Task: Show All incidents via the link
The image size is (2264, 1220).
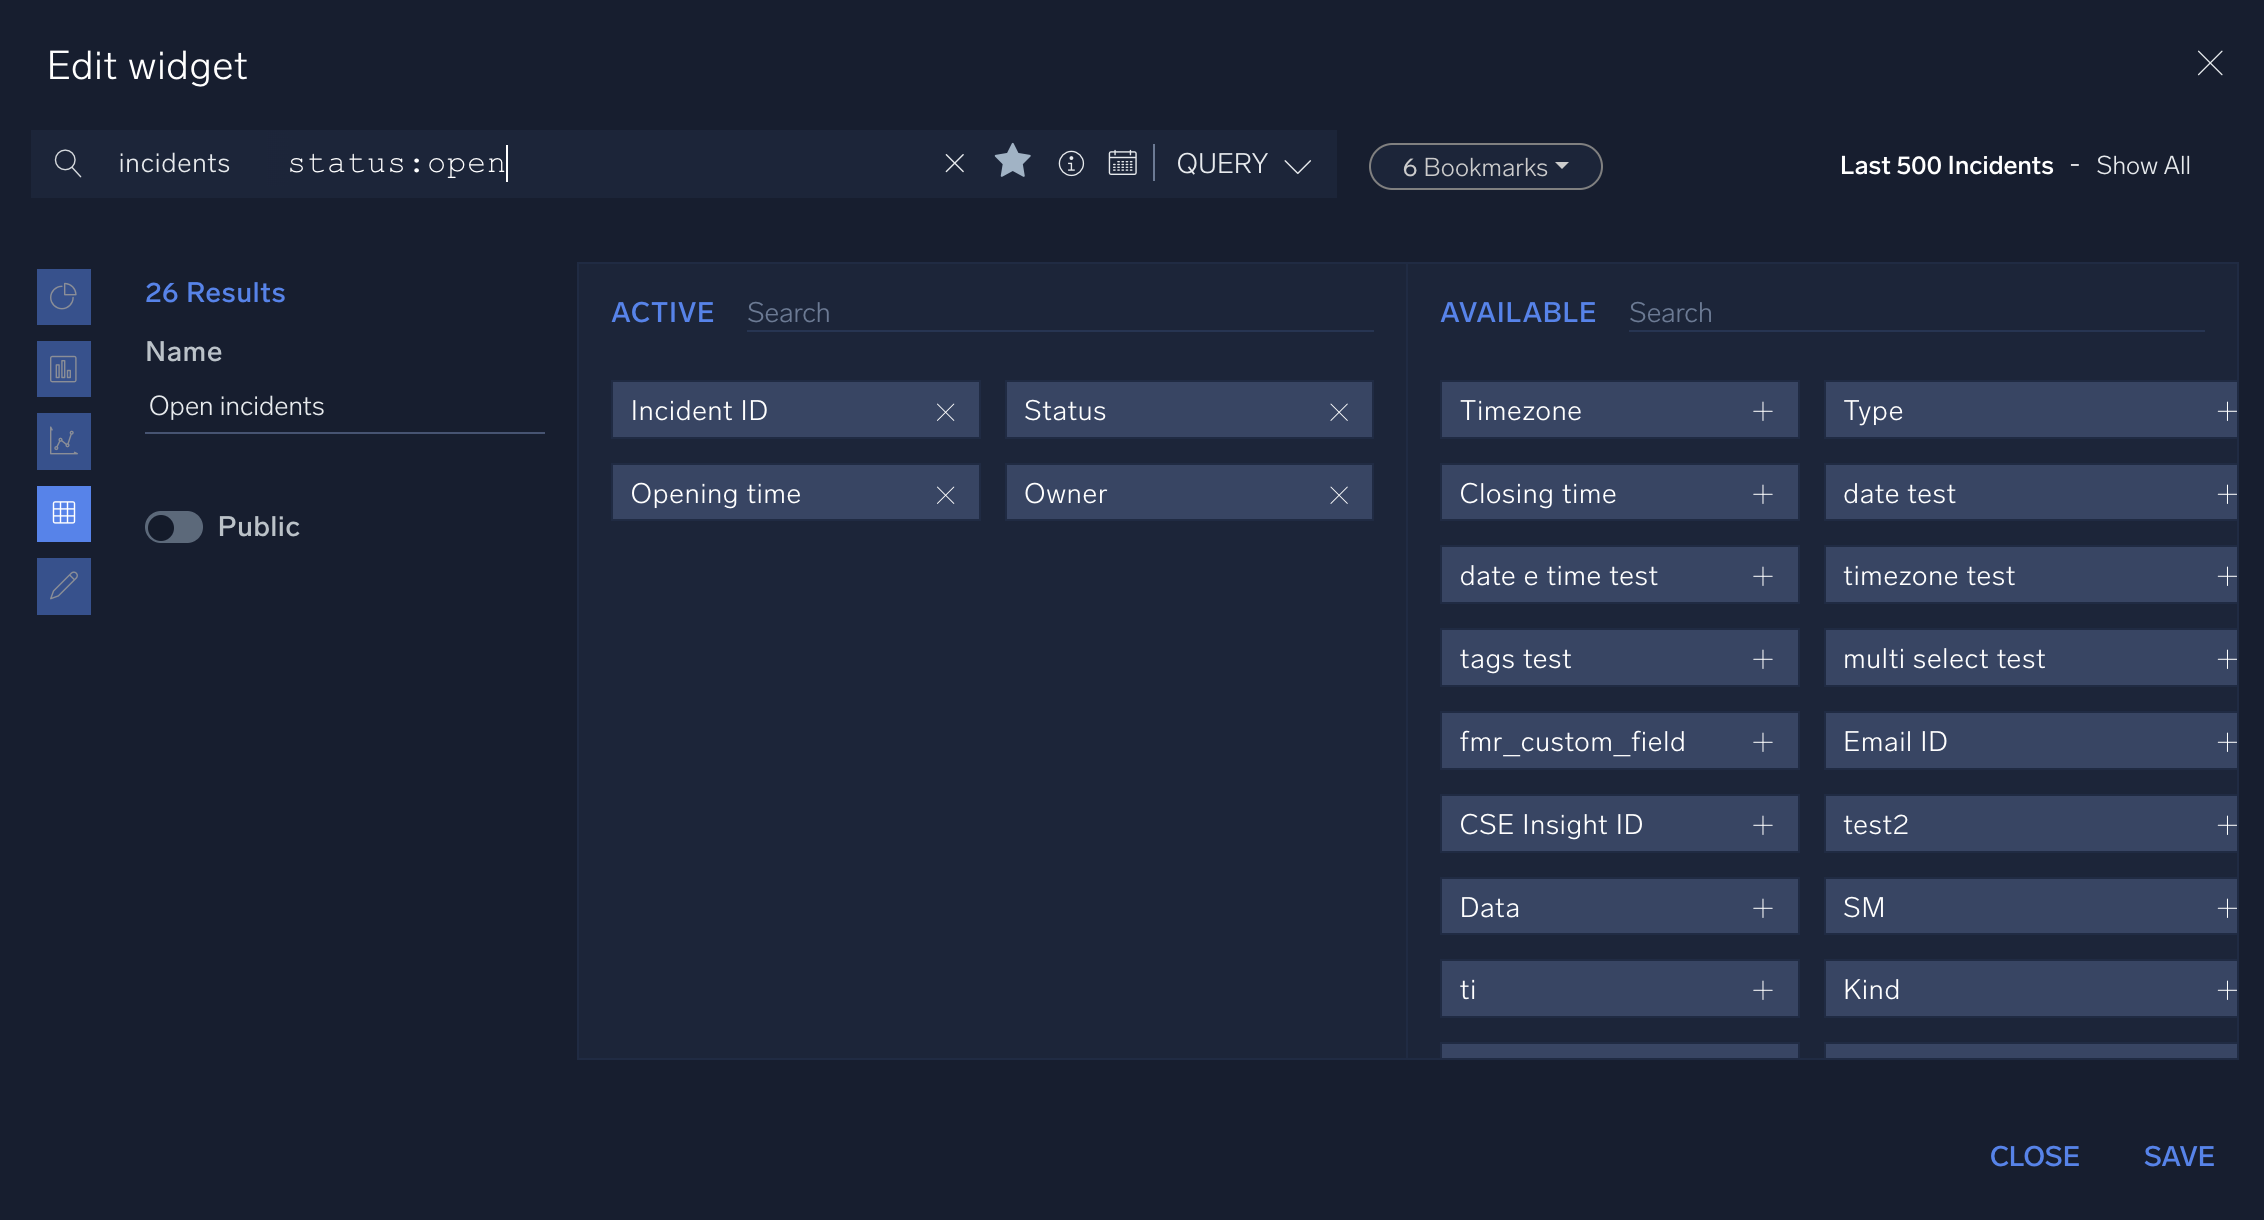Action: pyautogui.click(x=2142, y=165)
